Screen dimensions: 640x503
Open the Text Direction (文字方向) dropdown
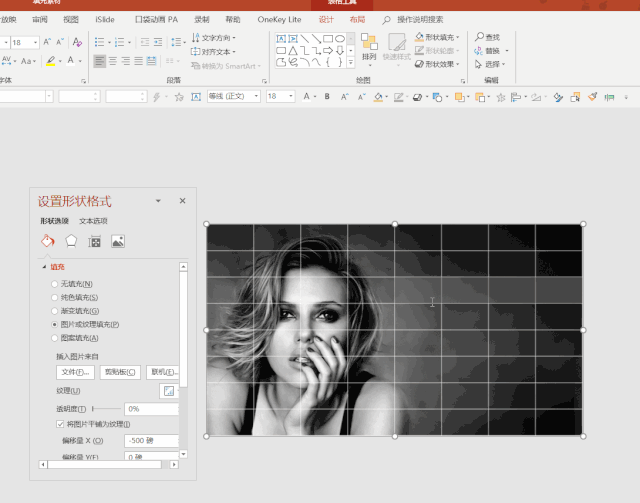214,38
